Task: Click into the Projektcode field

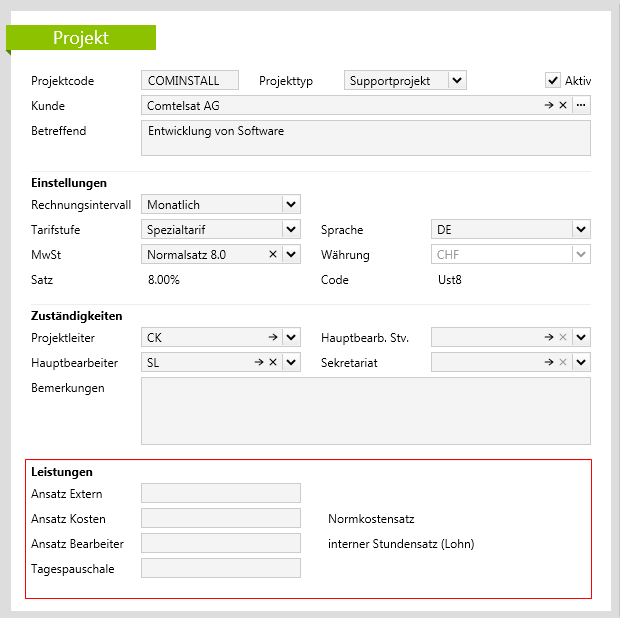Action: 190,81
